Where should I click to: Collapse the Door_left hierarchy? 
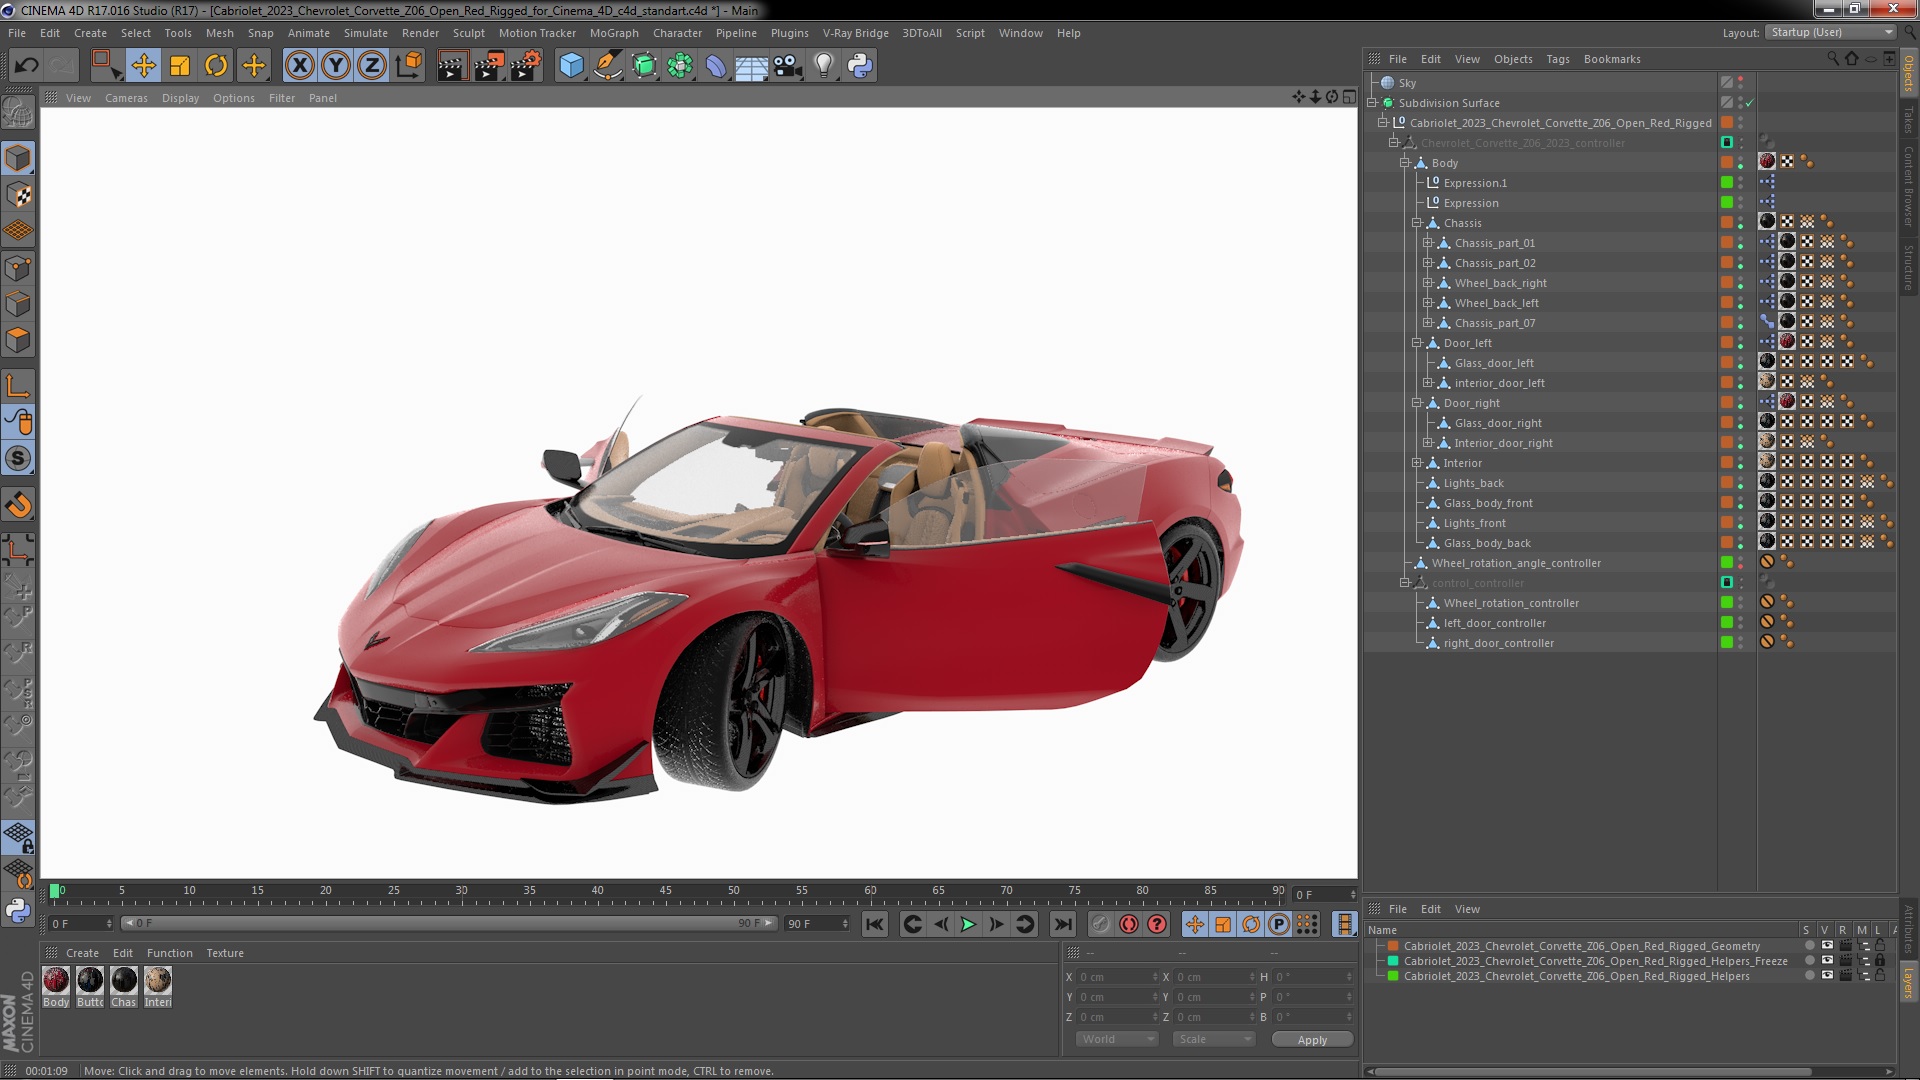[x=1417, y=343]
